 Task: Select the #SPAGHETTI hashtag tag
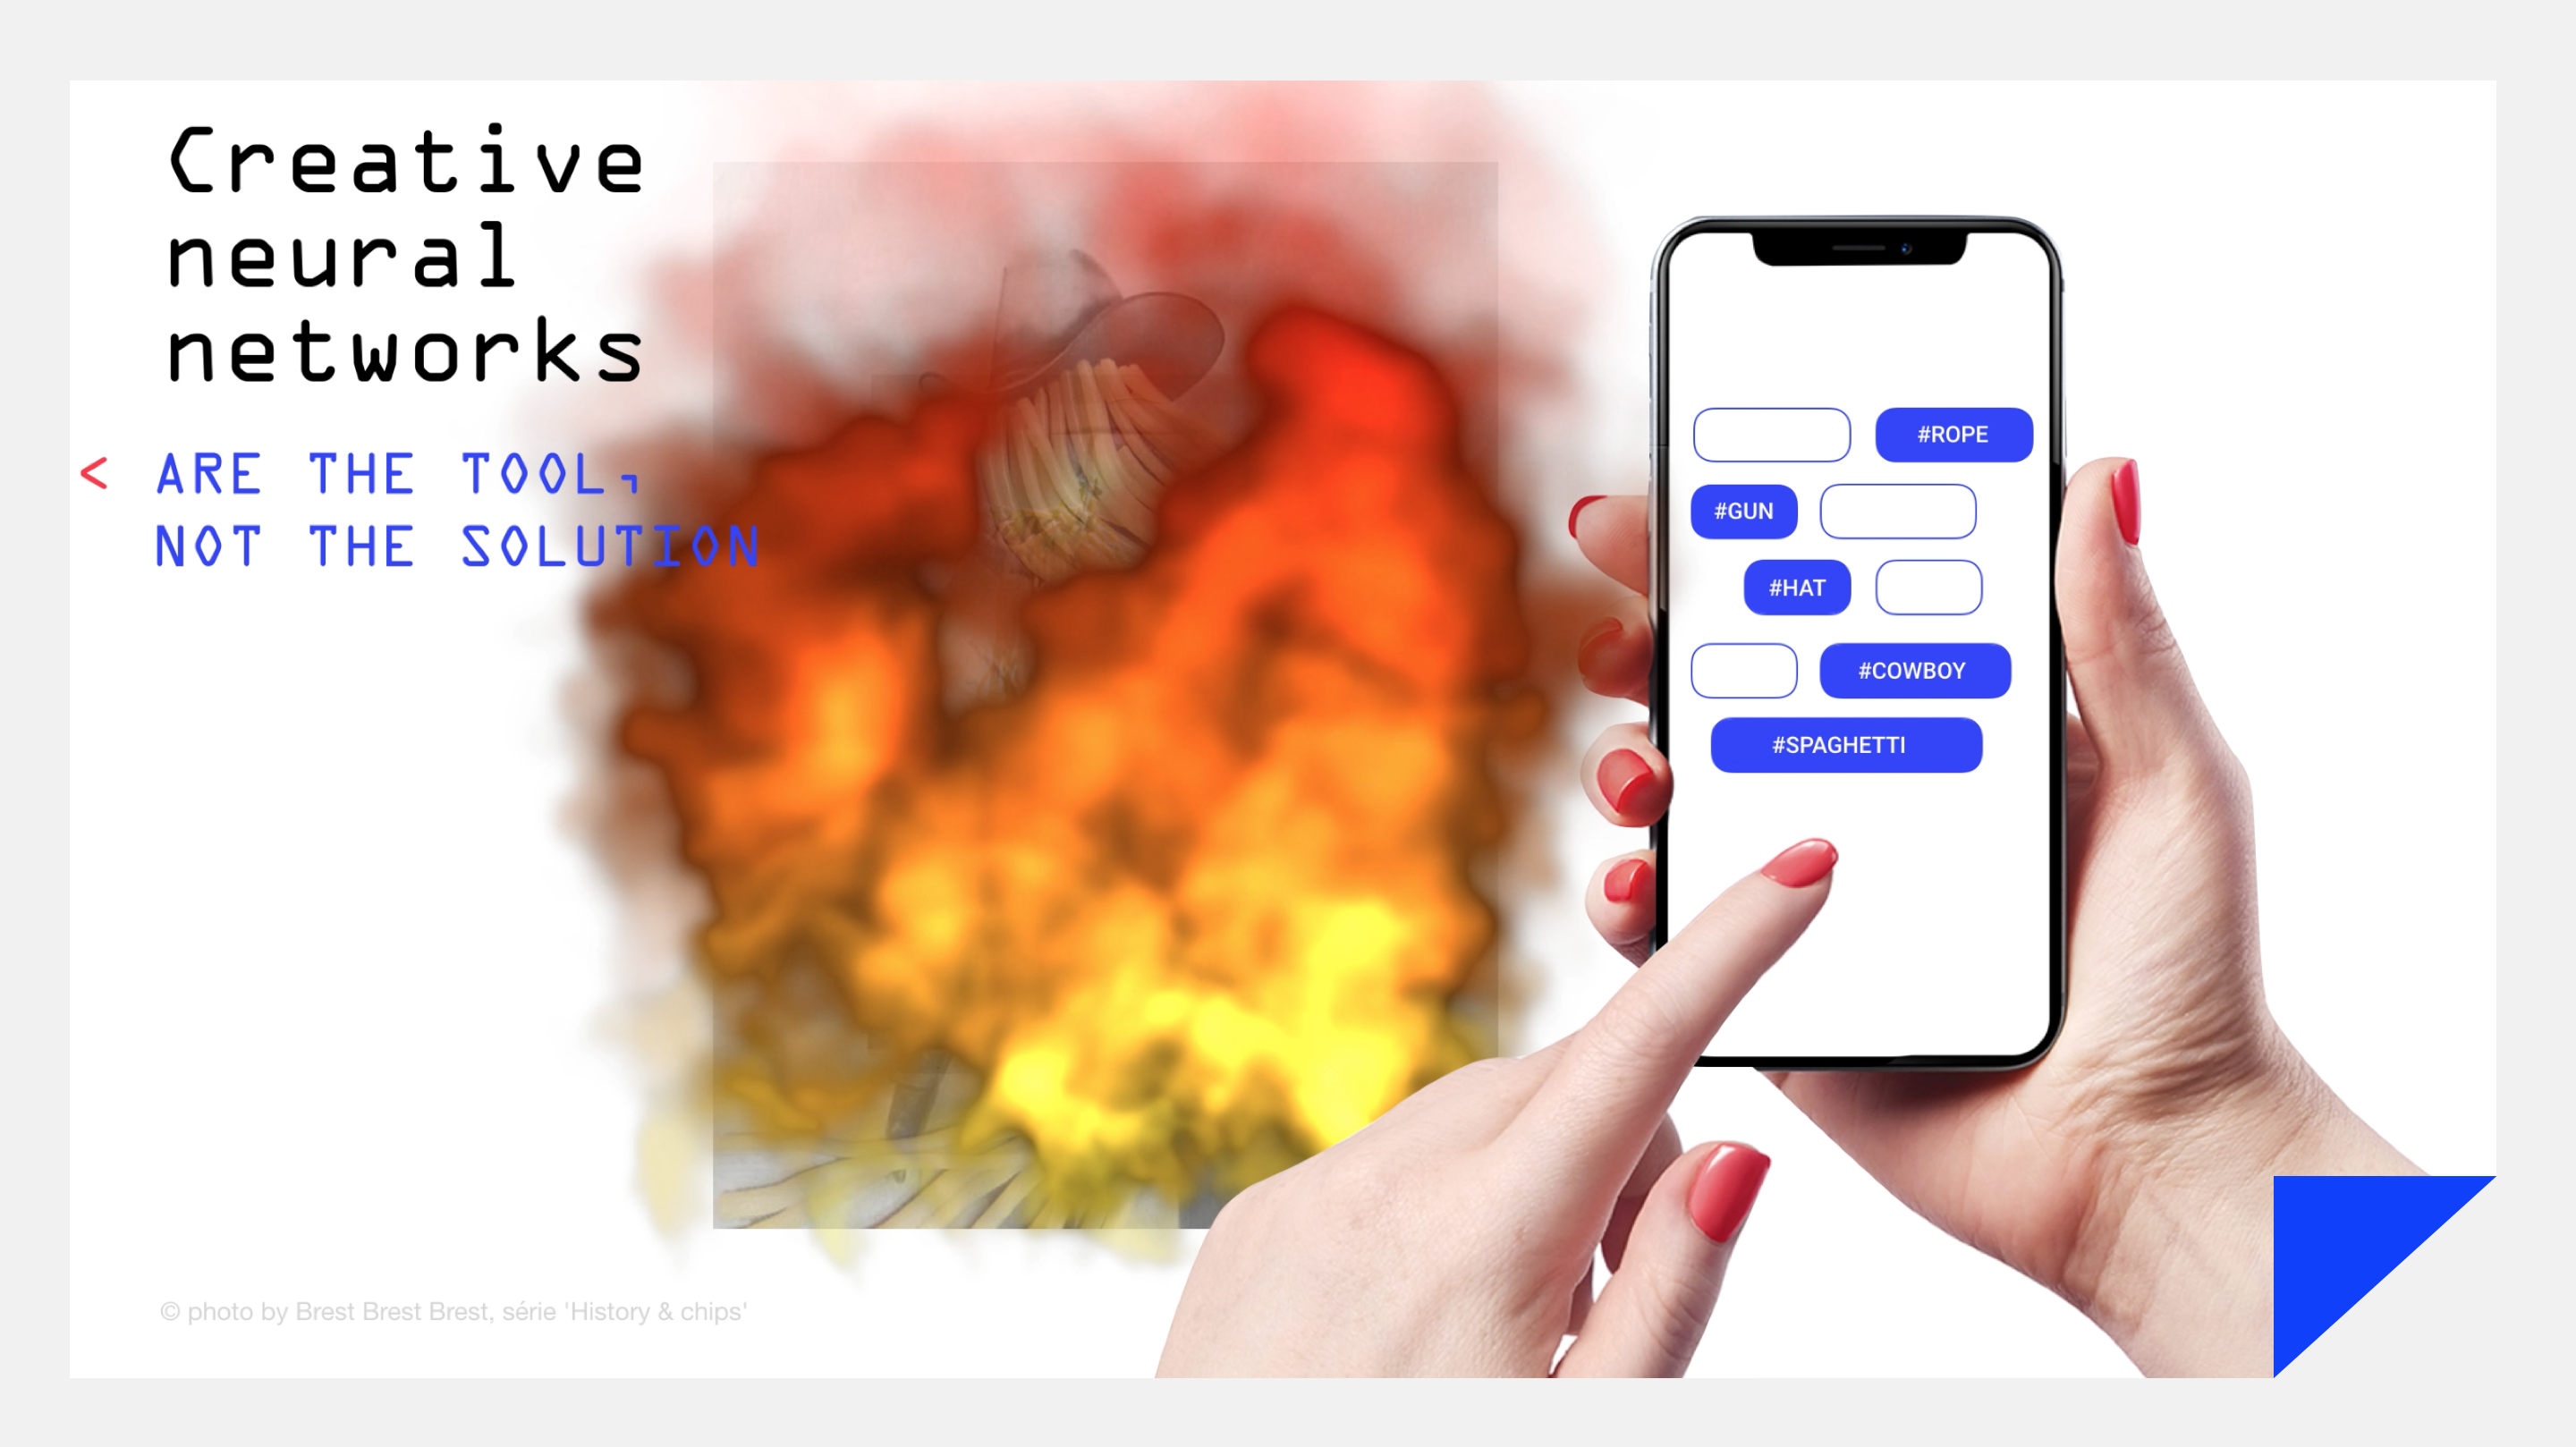point(1847,743)
